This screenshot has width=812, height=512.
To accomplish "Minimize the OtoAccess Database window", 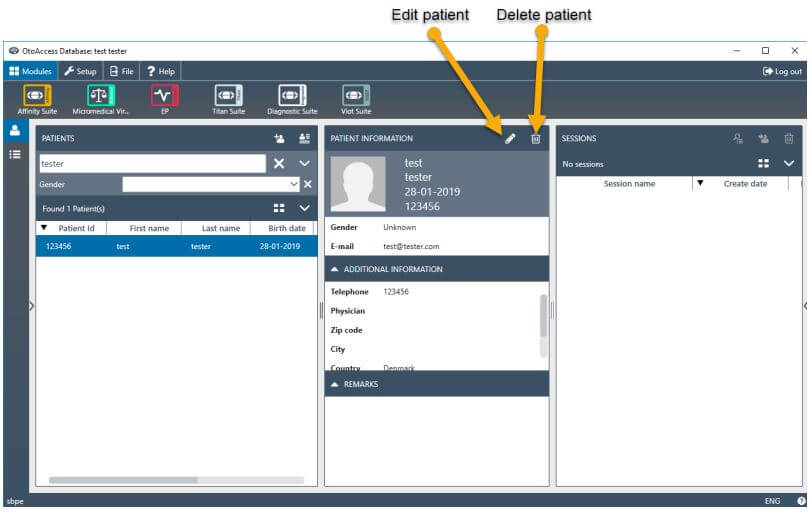I will [737, 51].
